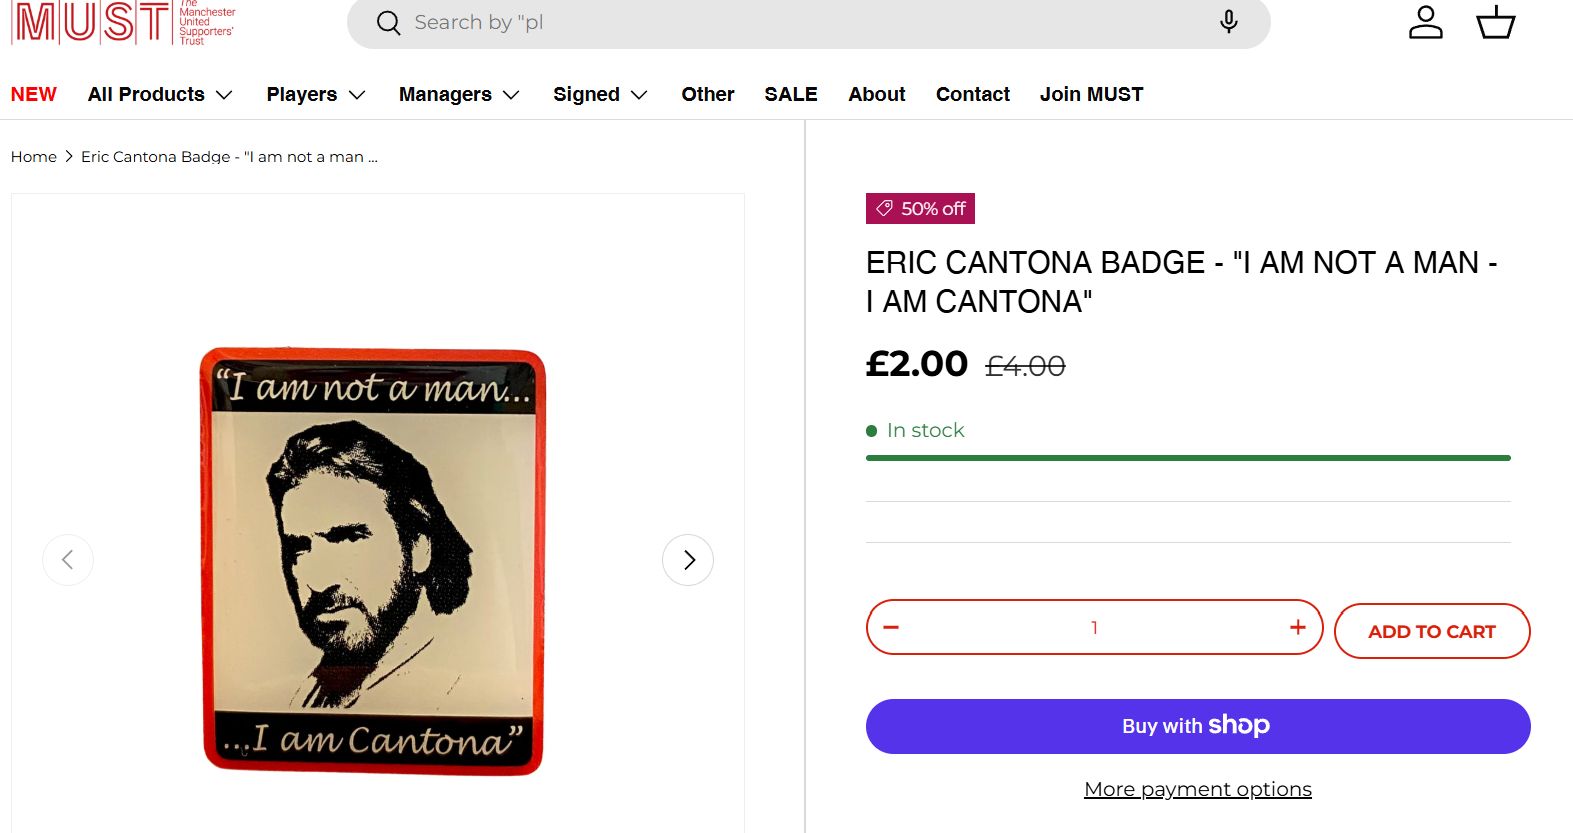Open the shopping basket icon

click(1496, 22)
